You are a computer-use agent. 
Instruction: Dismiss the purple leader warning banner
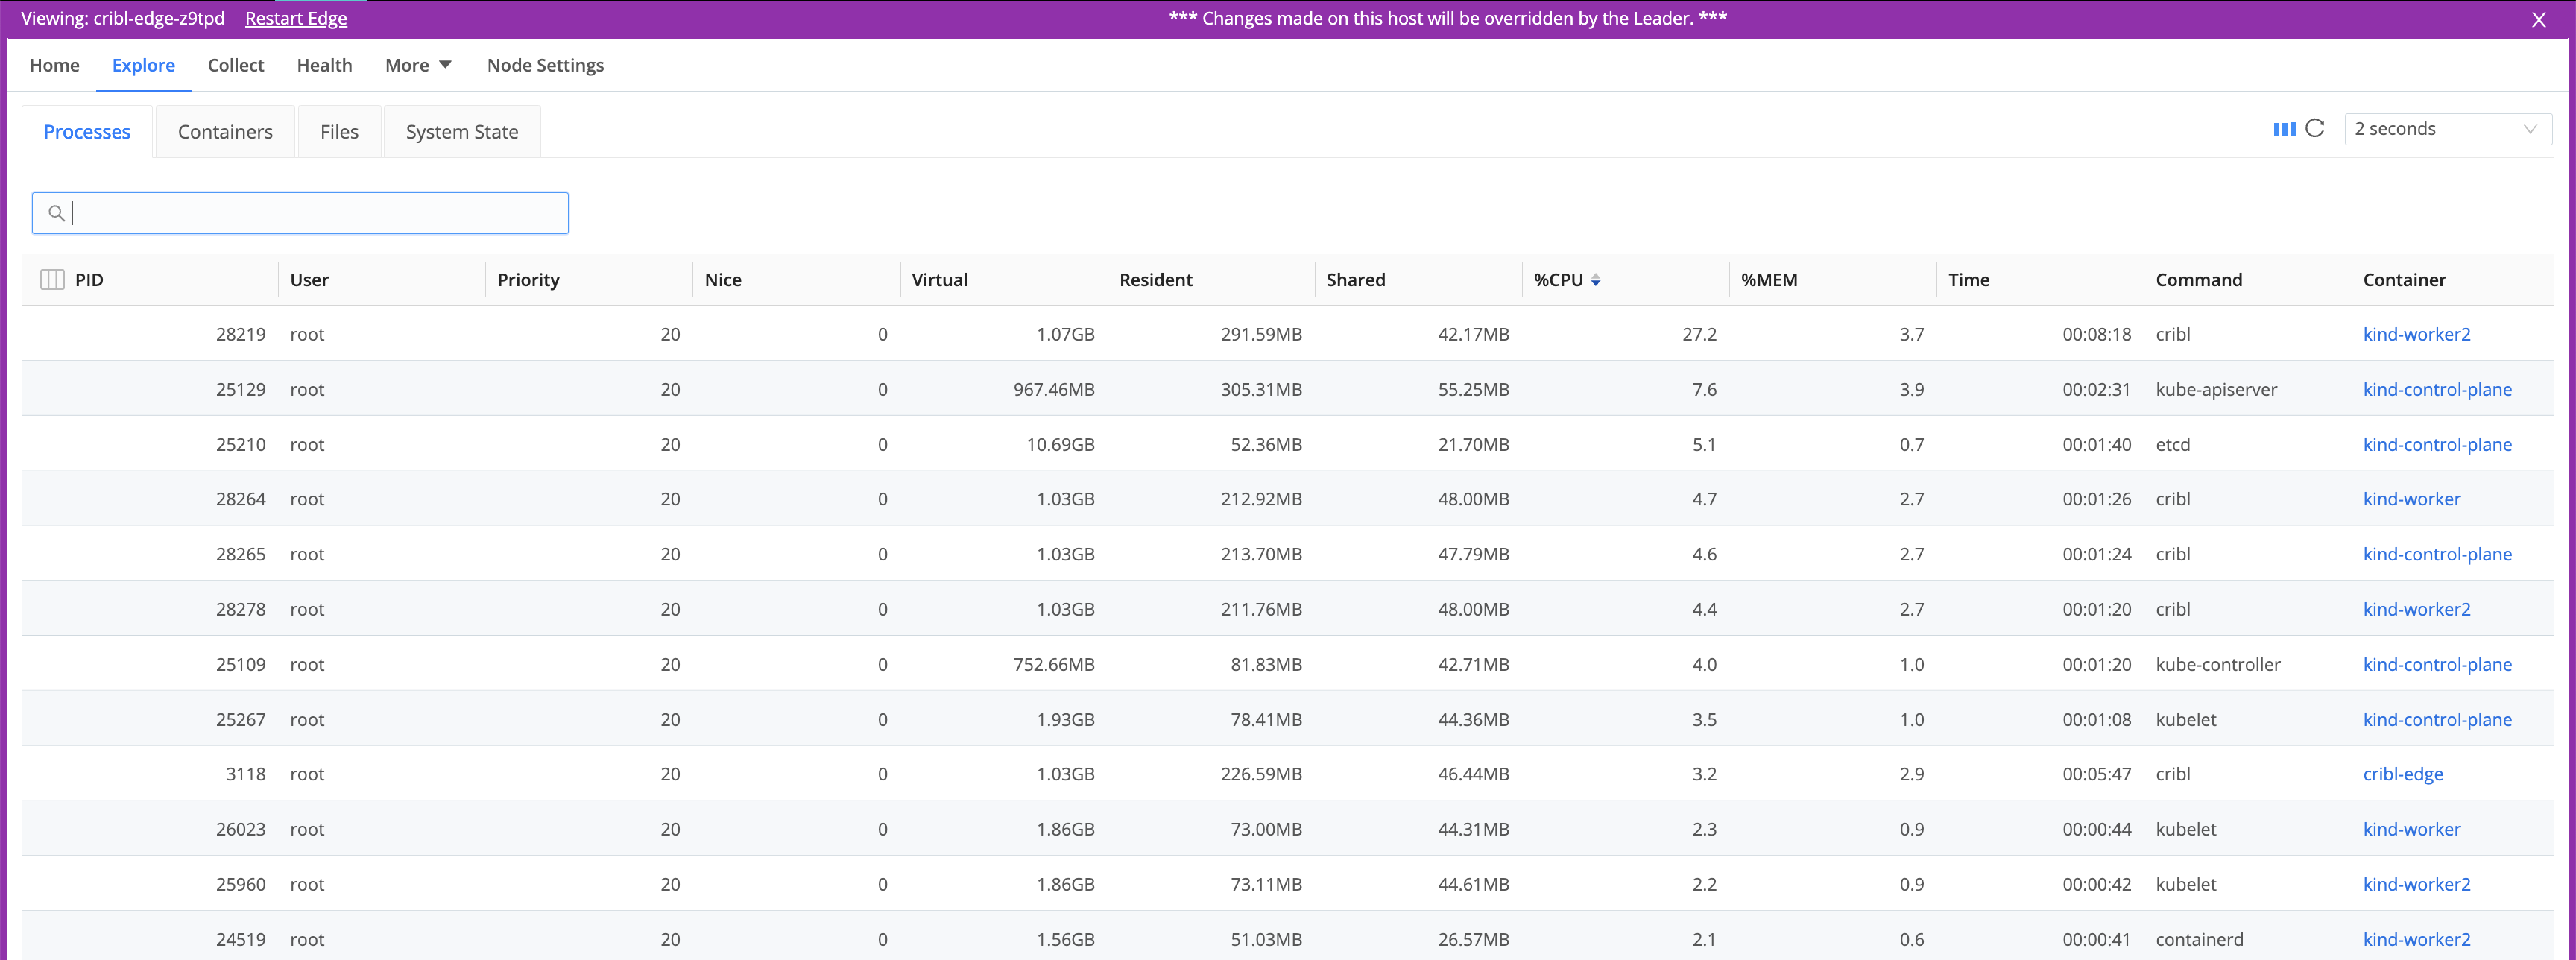[2538, 18]
